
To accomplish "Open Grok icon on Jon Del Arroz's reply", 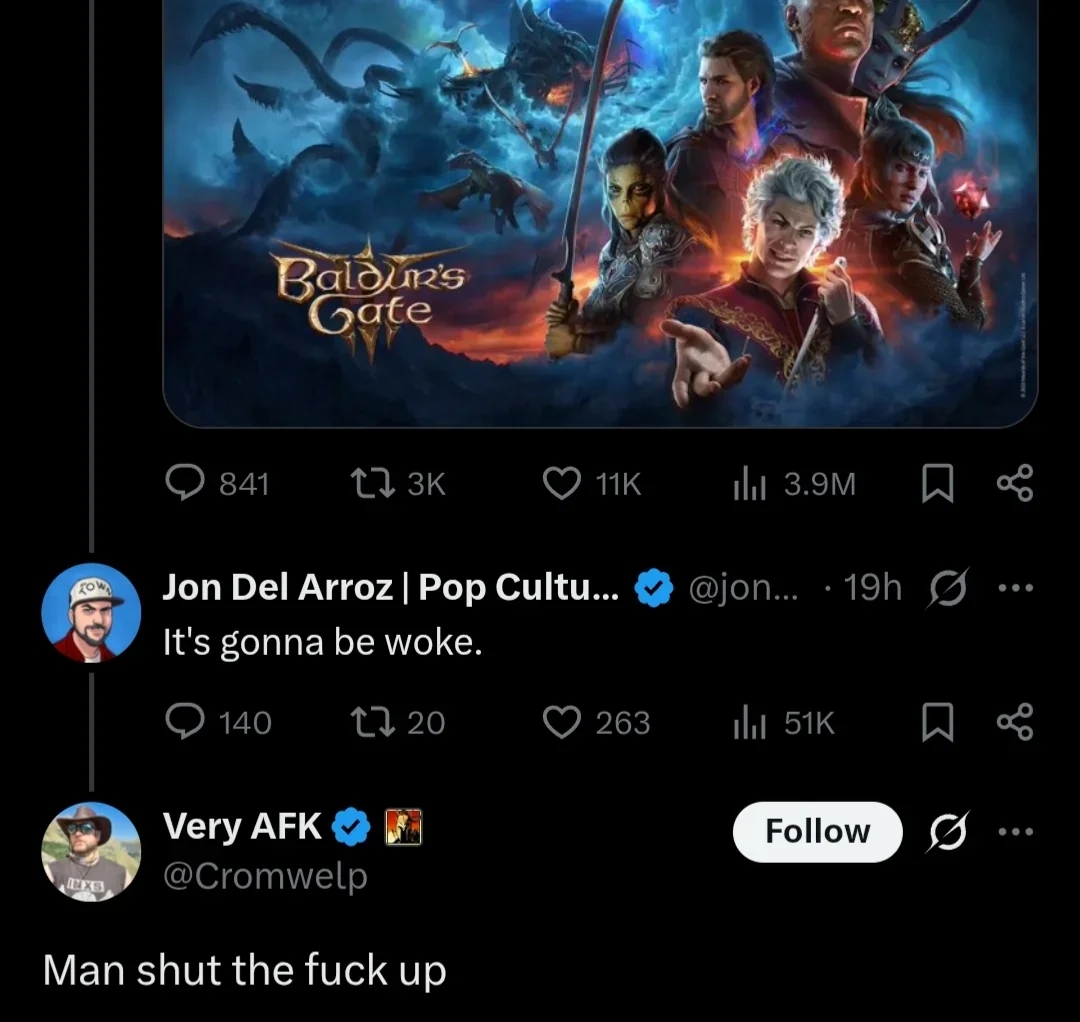I will coord(946,589).
